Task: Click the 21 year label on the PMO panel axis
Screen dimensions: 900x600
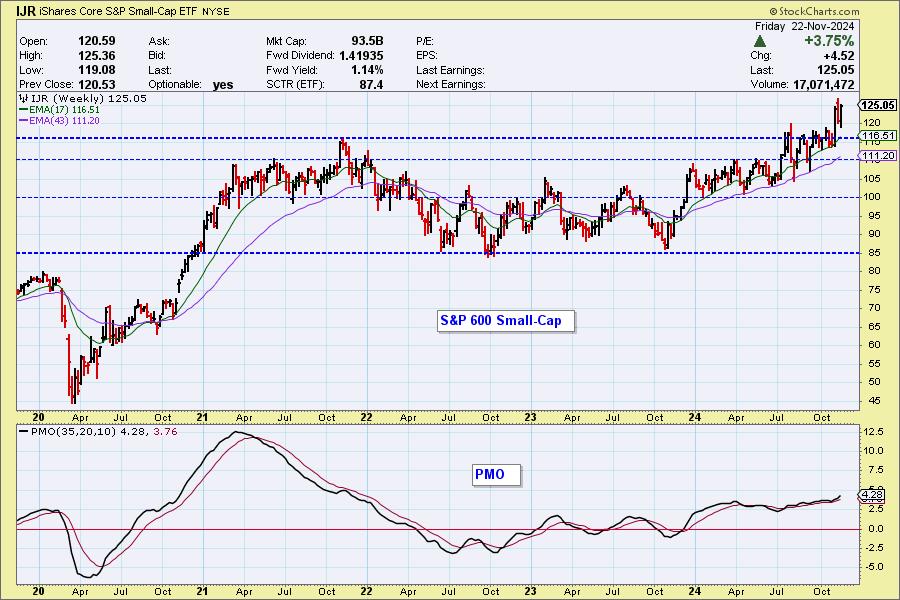Action: (202, 591)
